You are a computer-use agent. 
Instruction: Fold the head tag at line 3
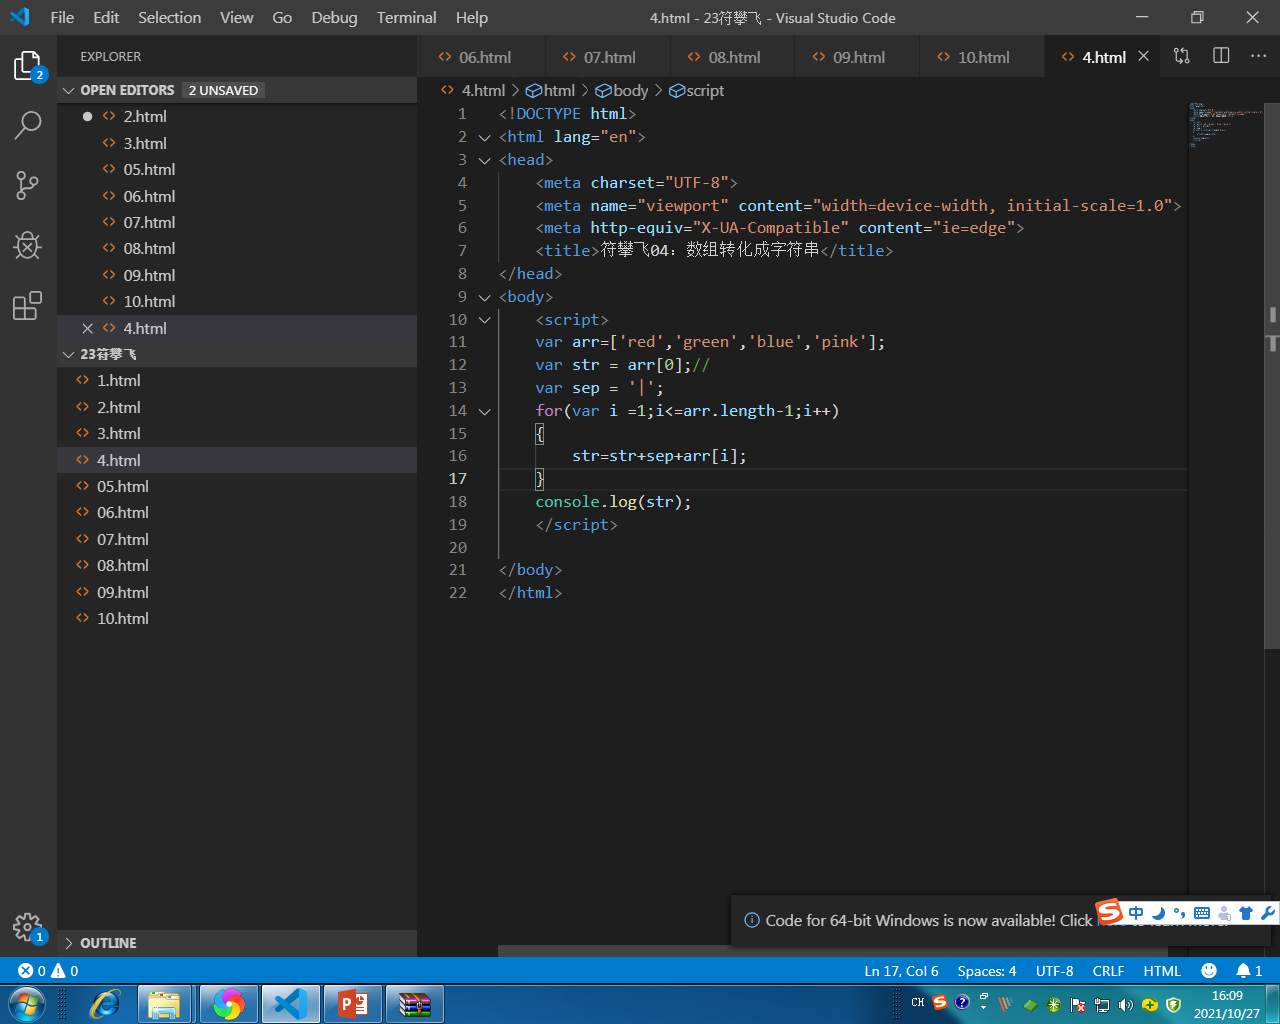click(x=485, y=160)
